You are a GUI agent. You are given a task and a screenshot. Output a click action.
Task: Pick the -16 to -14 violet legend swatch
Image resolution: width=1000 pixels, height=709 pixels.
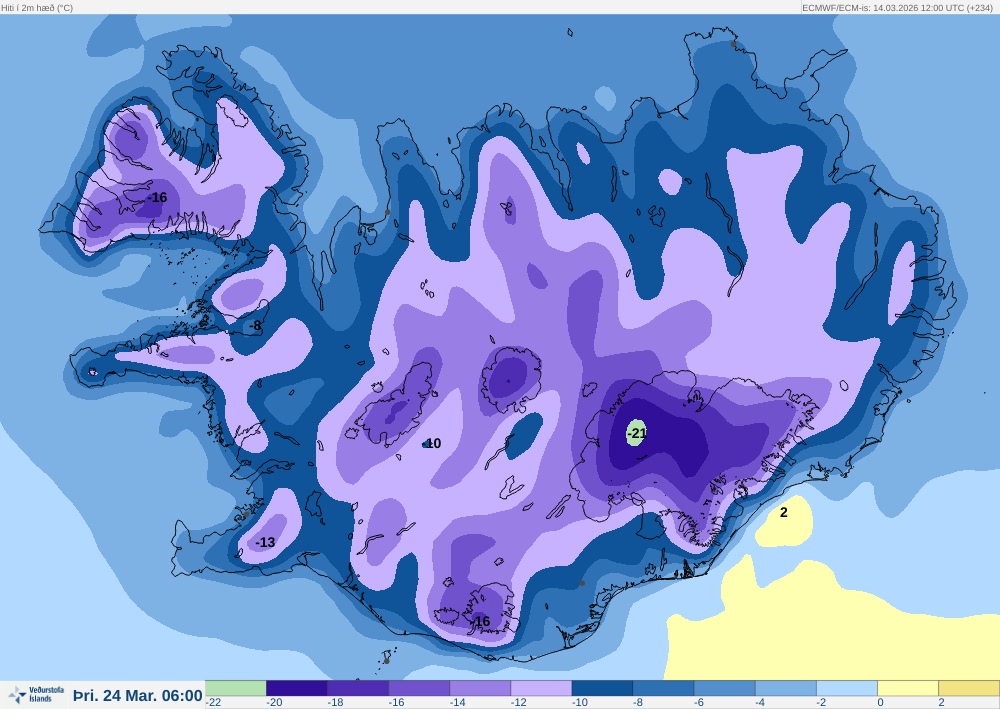[x=419, y=688]
